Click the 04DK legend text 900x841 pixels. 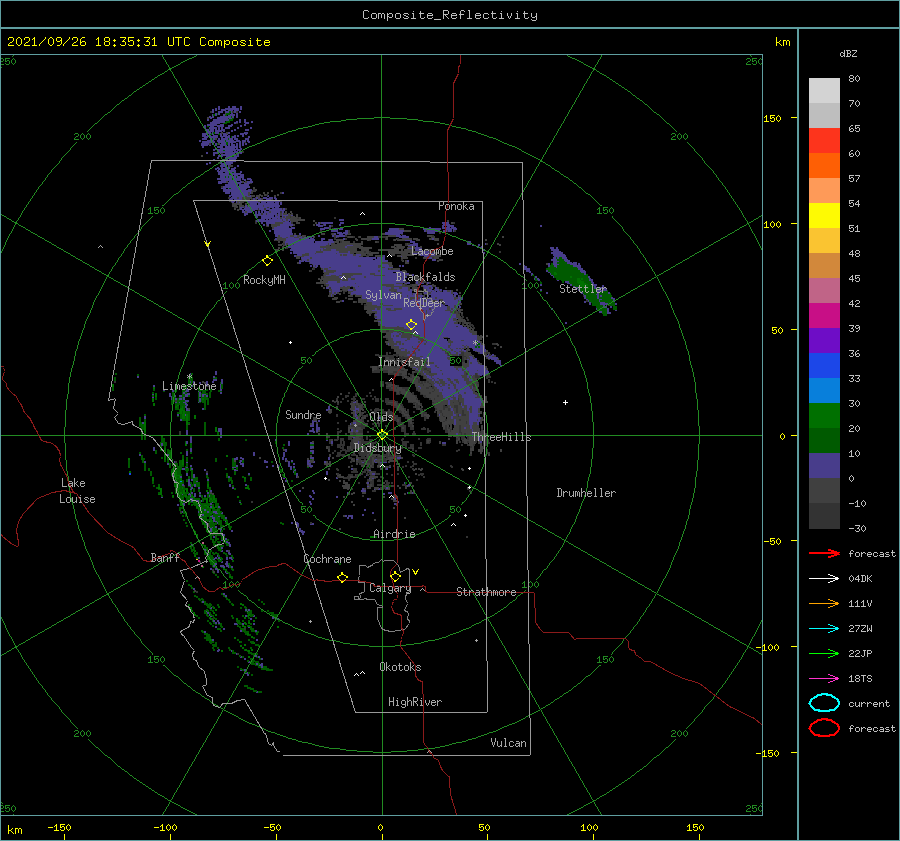860,579
